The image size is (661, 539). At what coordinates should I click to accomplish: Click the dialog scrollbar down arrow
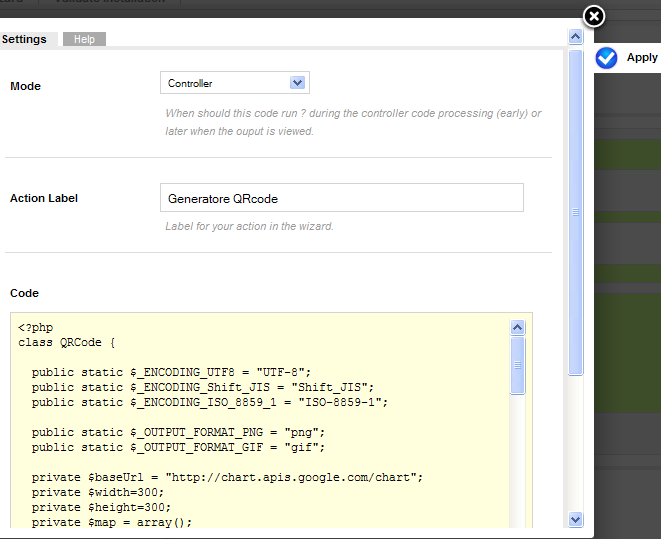(575, 519)
